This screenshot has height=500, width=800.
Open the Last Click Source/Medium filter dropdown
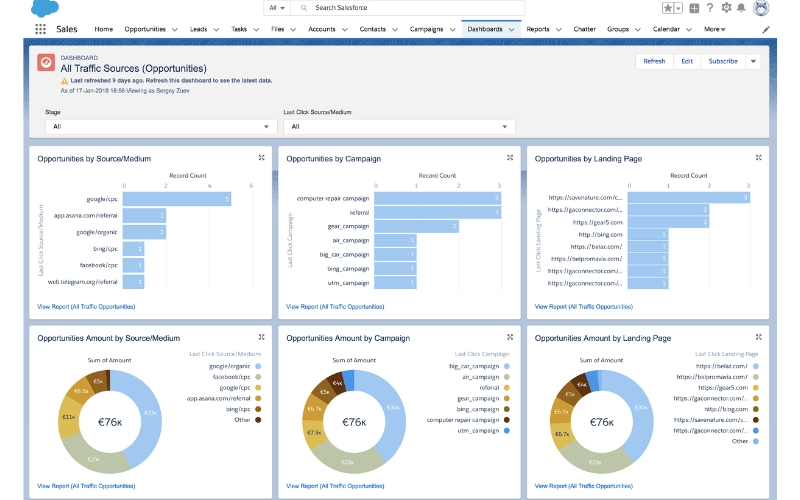[x=398, y=127]
